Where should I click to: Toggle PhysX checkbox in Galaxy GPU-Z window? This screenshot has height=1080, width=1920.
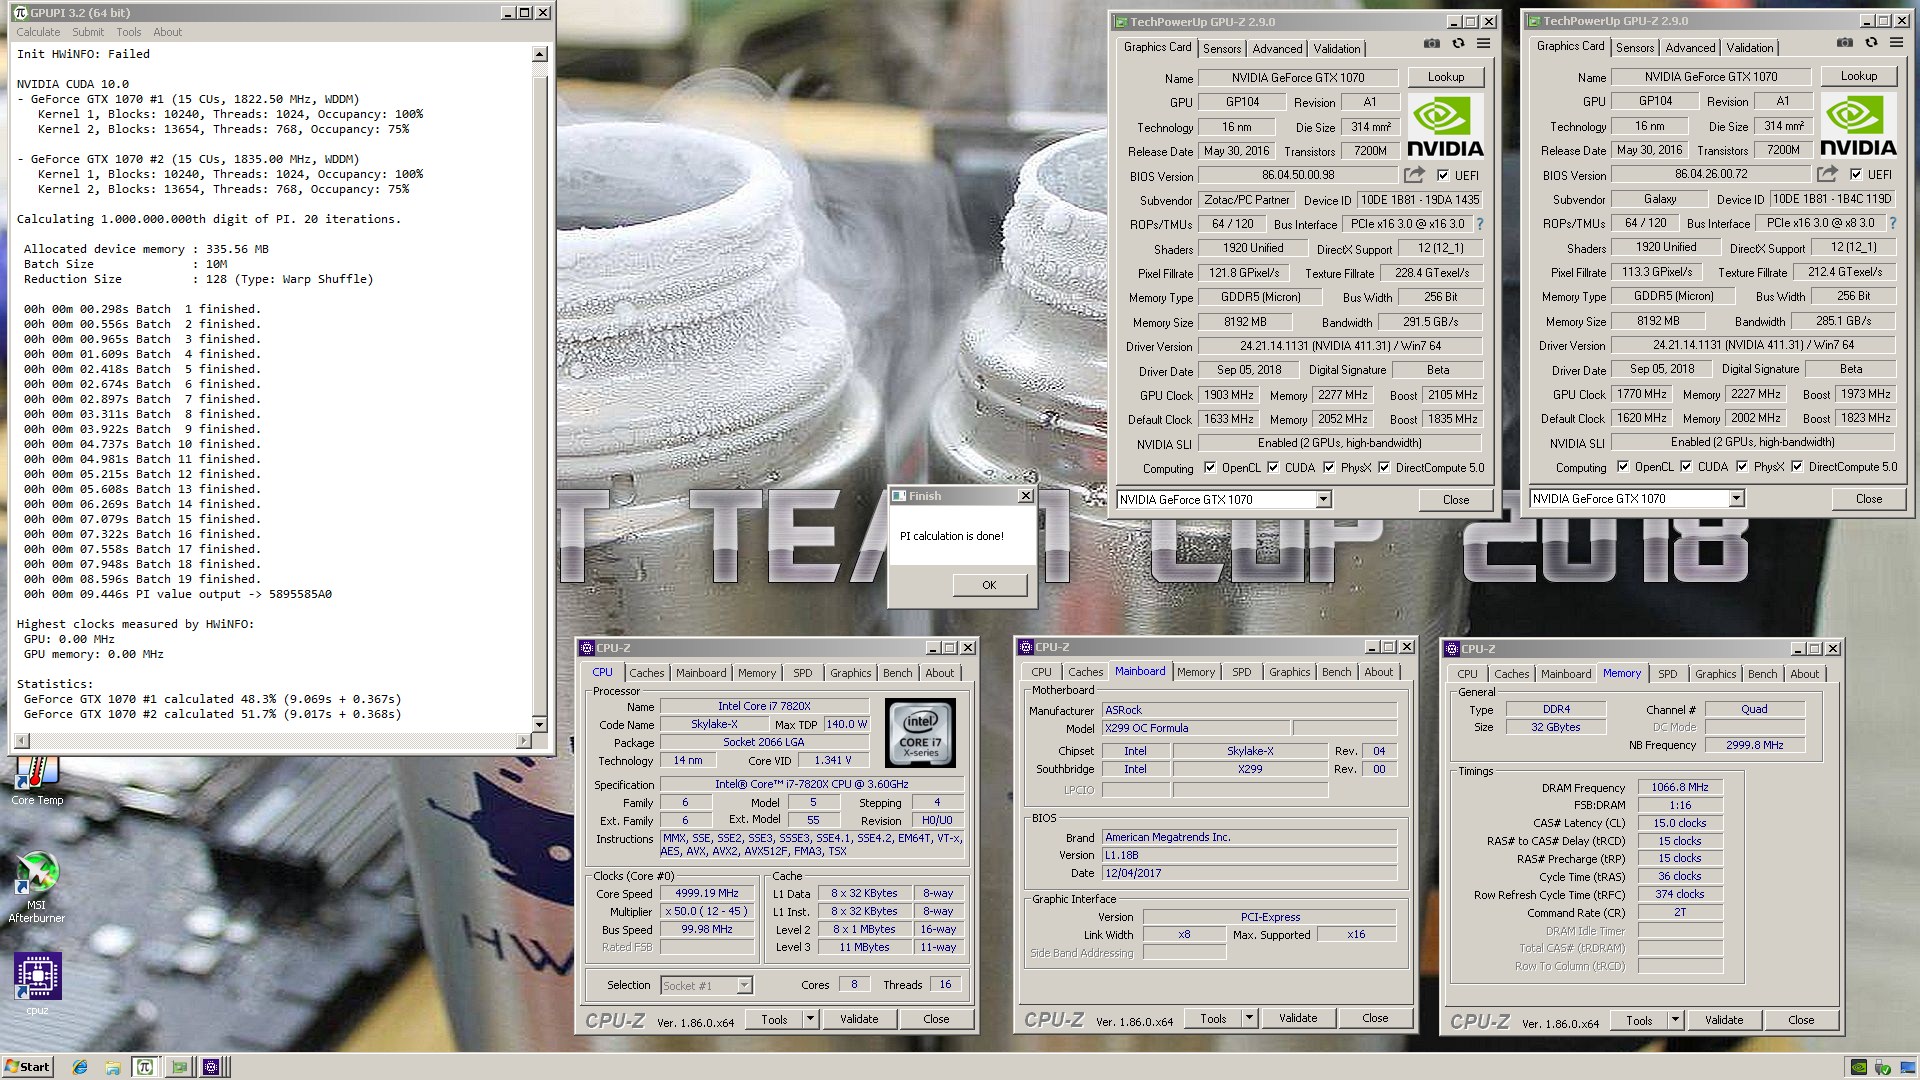1742,466
